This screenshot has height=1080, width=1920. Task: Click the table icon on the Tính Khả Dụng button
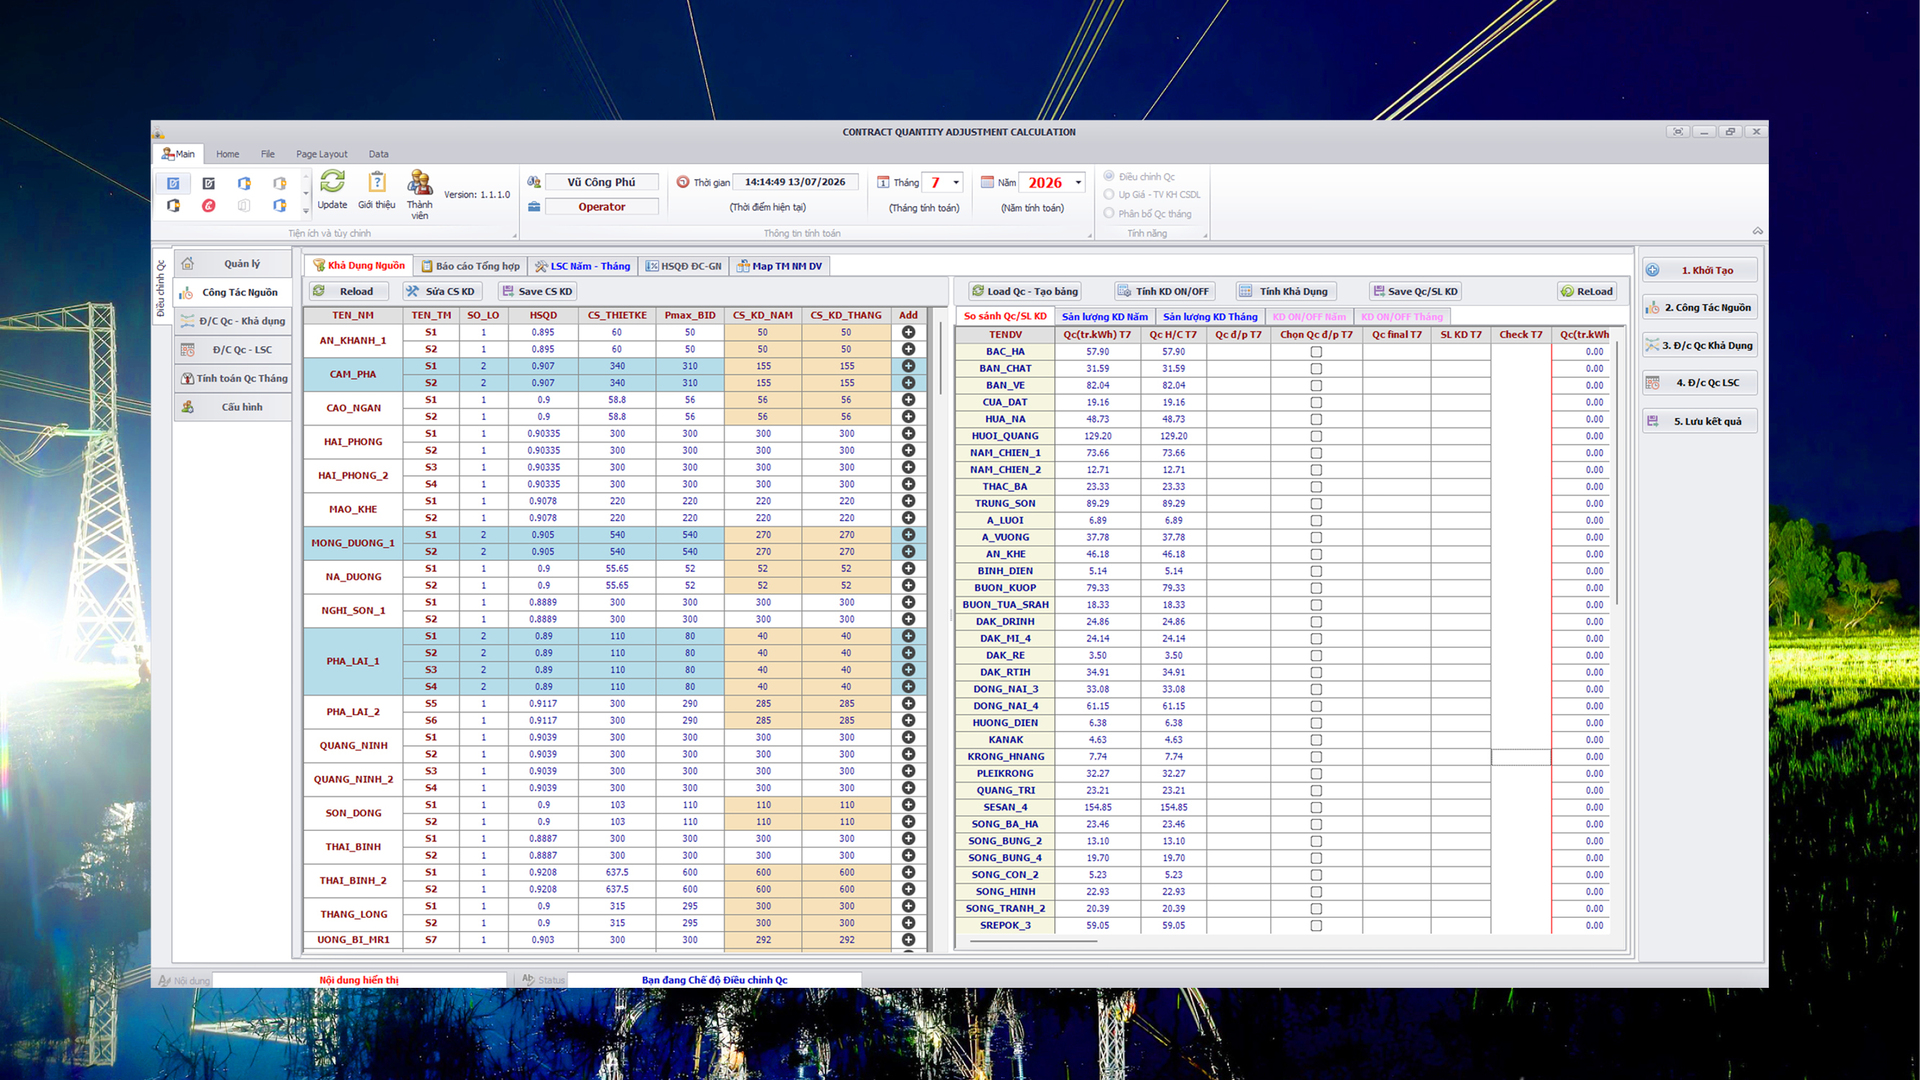tap(1246, 291)
